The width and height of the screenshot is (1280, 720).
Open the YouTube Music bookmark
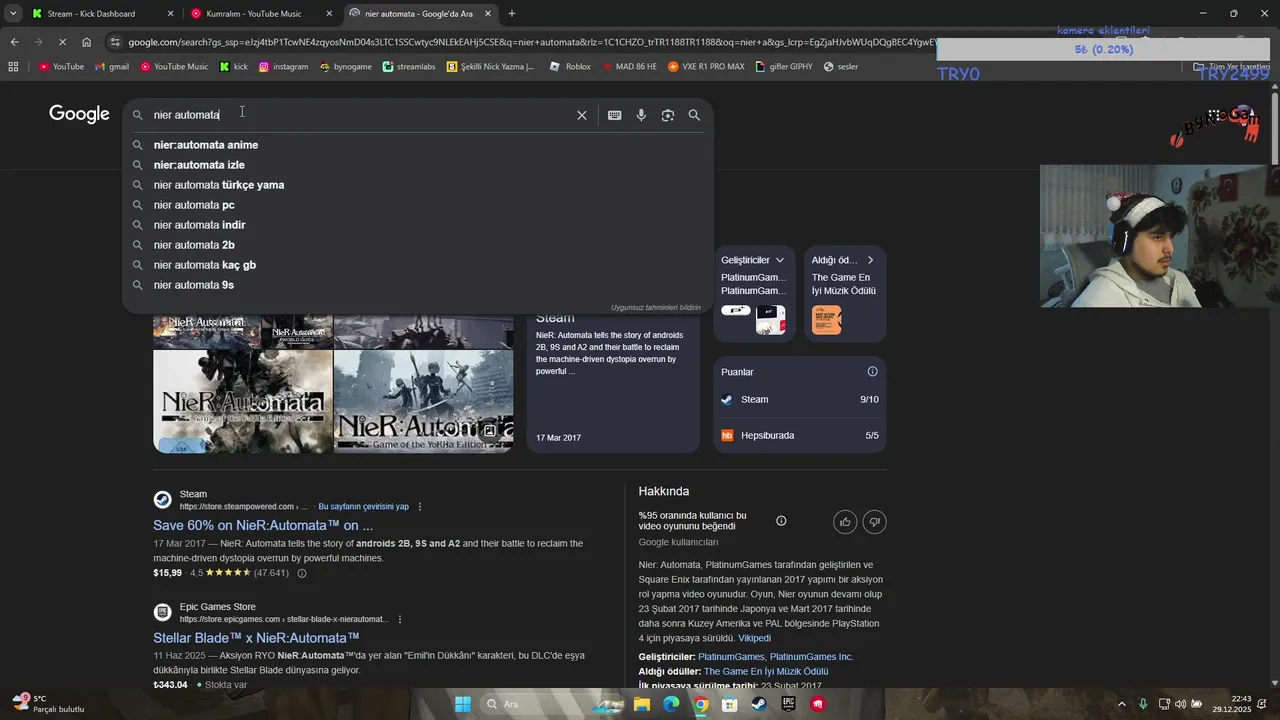tap(174, 67)
